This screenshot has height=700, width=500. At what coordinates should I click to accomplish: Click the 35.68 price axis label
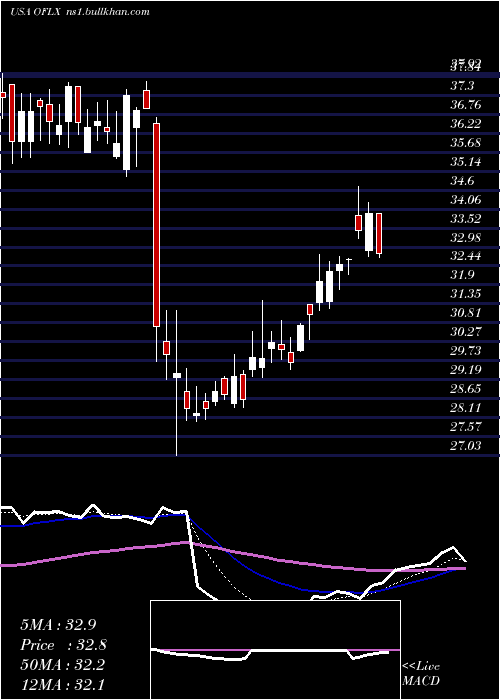tap(465, 143)
